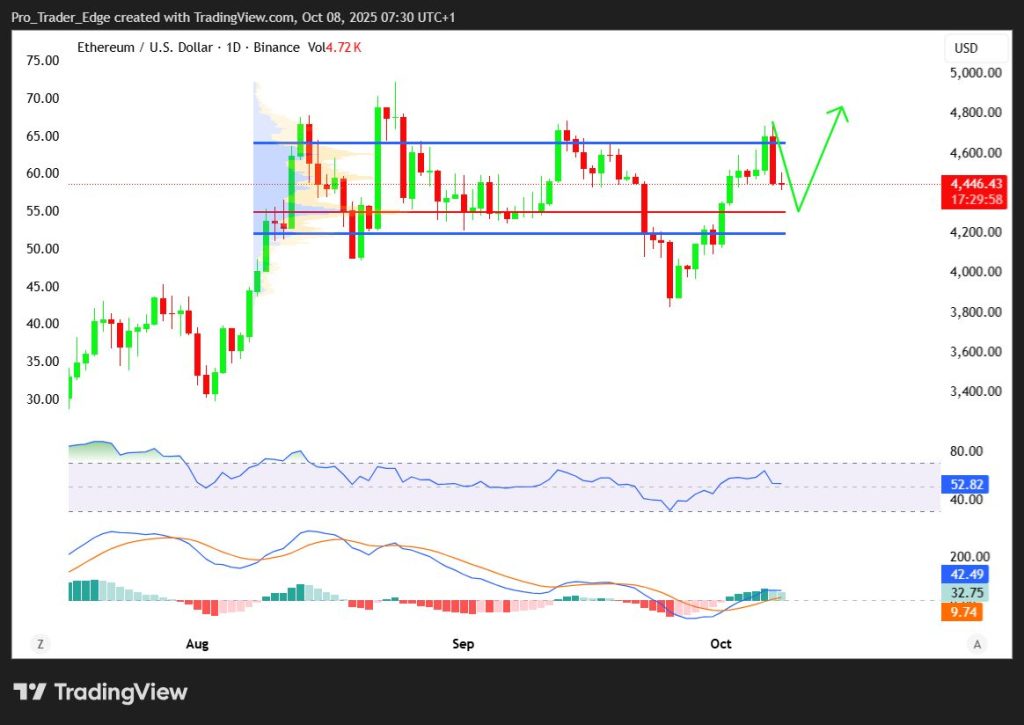Click the Ethereum / U.S. Dollar symbol title
Viewport: 1024px width, 725px height.
click(x=144, y=46)
